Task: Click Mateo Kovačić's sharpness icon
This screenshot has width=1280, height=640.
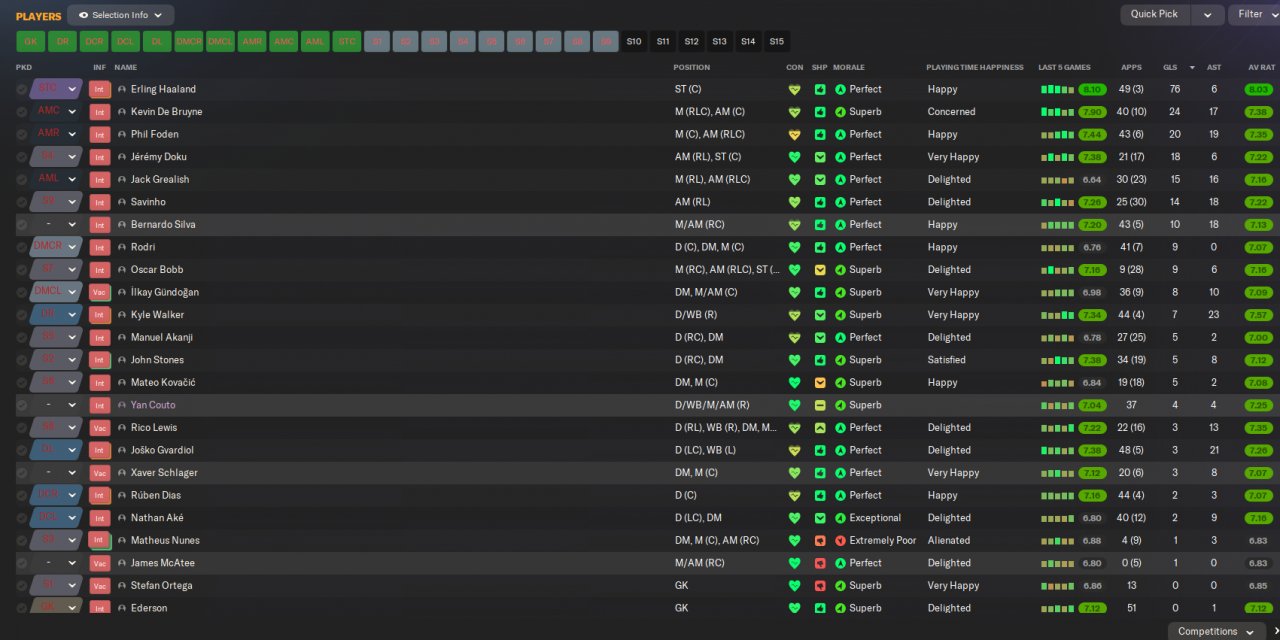Action: [x=820, y=382]
